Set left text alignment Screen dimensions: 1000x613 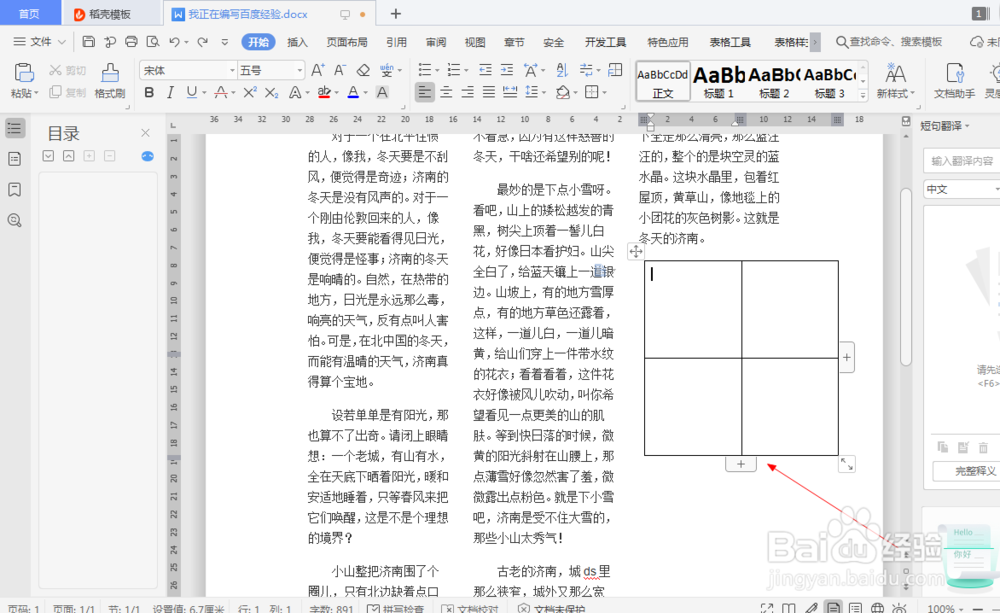point(424,92)
